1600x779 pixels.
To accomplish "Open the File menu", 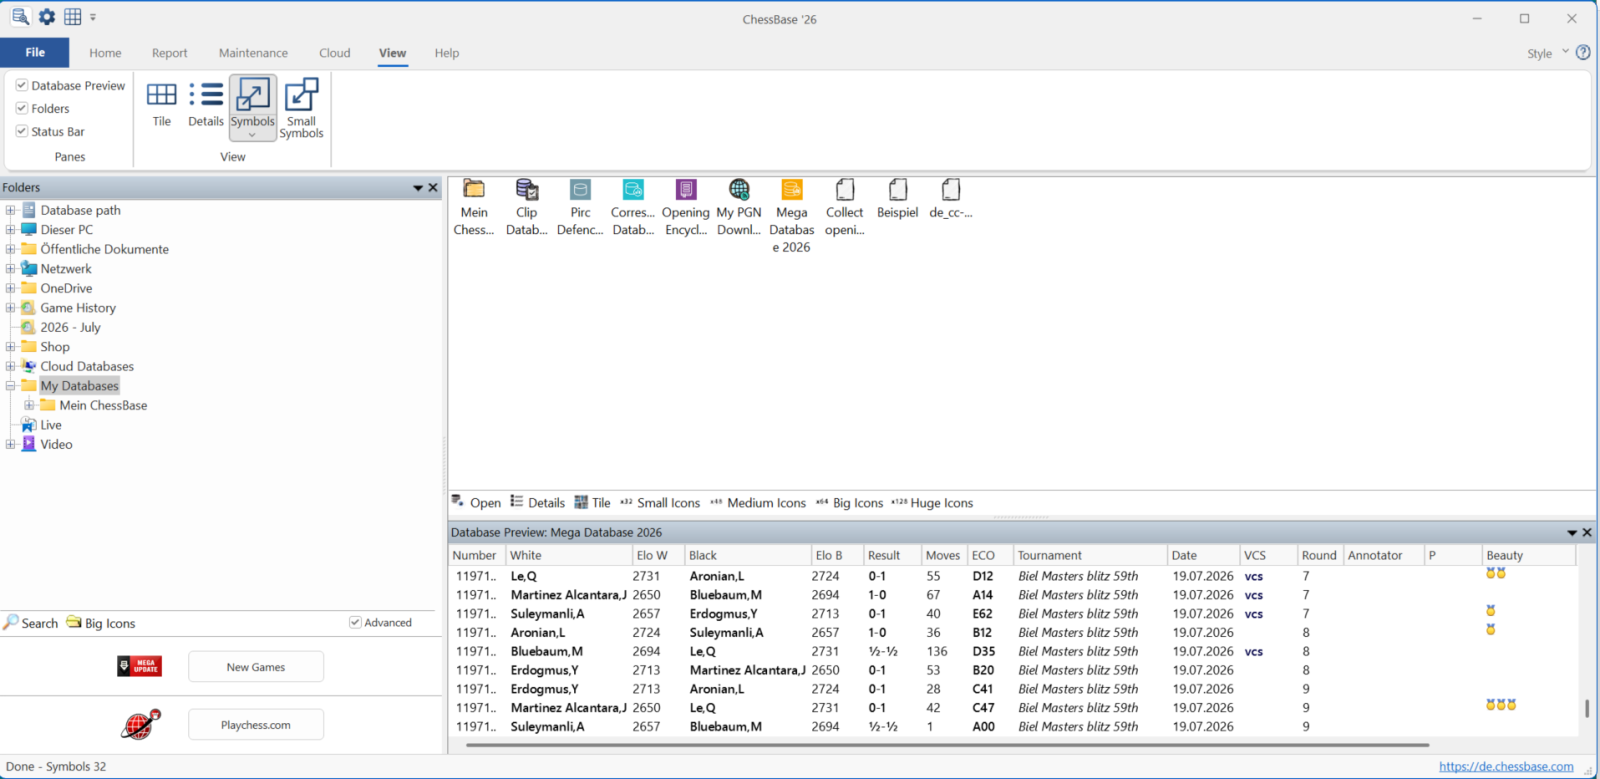I will click(35, 52).
